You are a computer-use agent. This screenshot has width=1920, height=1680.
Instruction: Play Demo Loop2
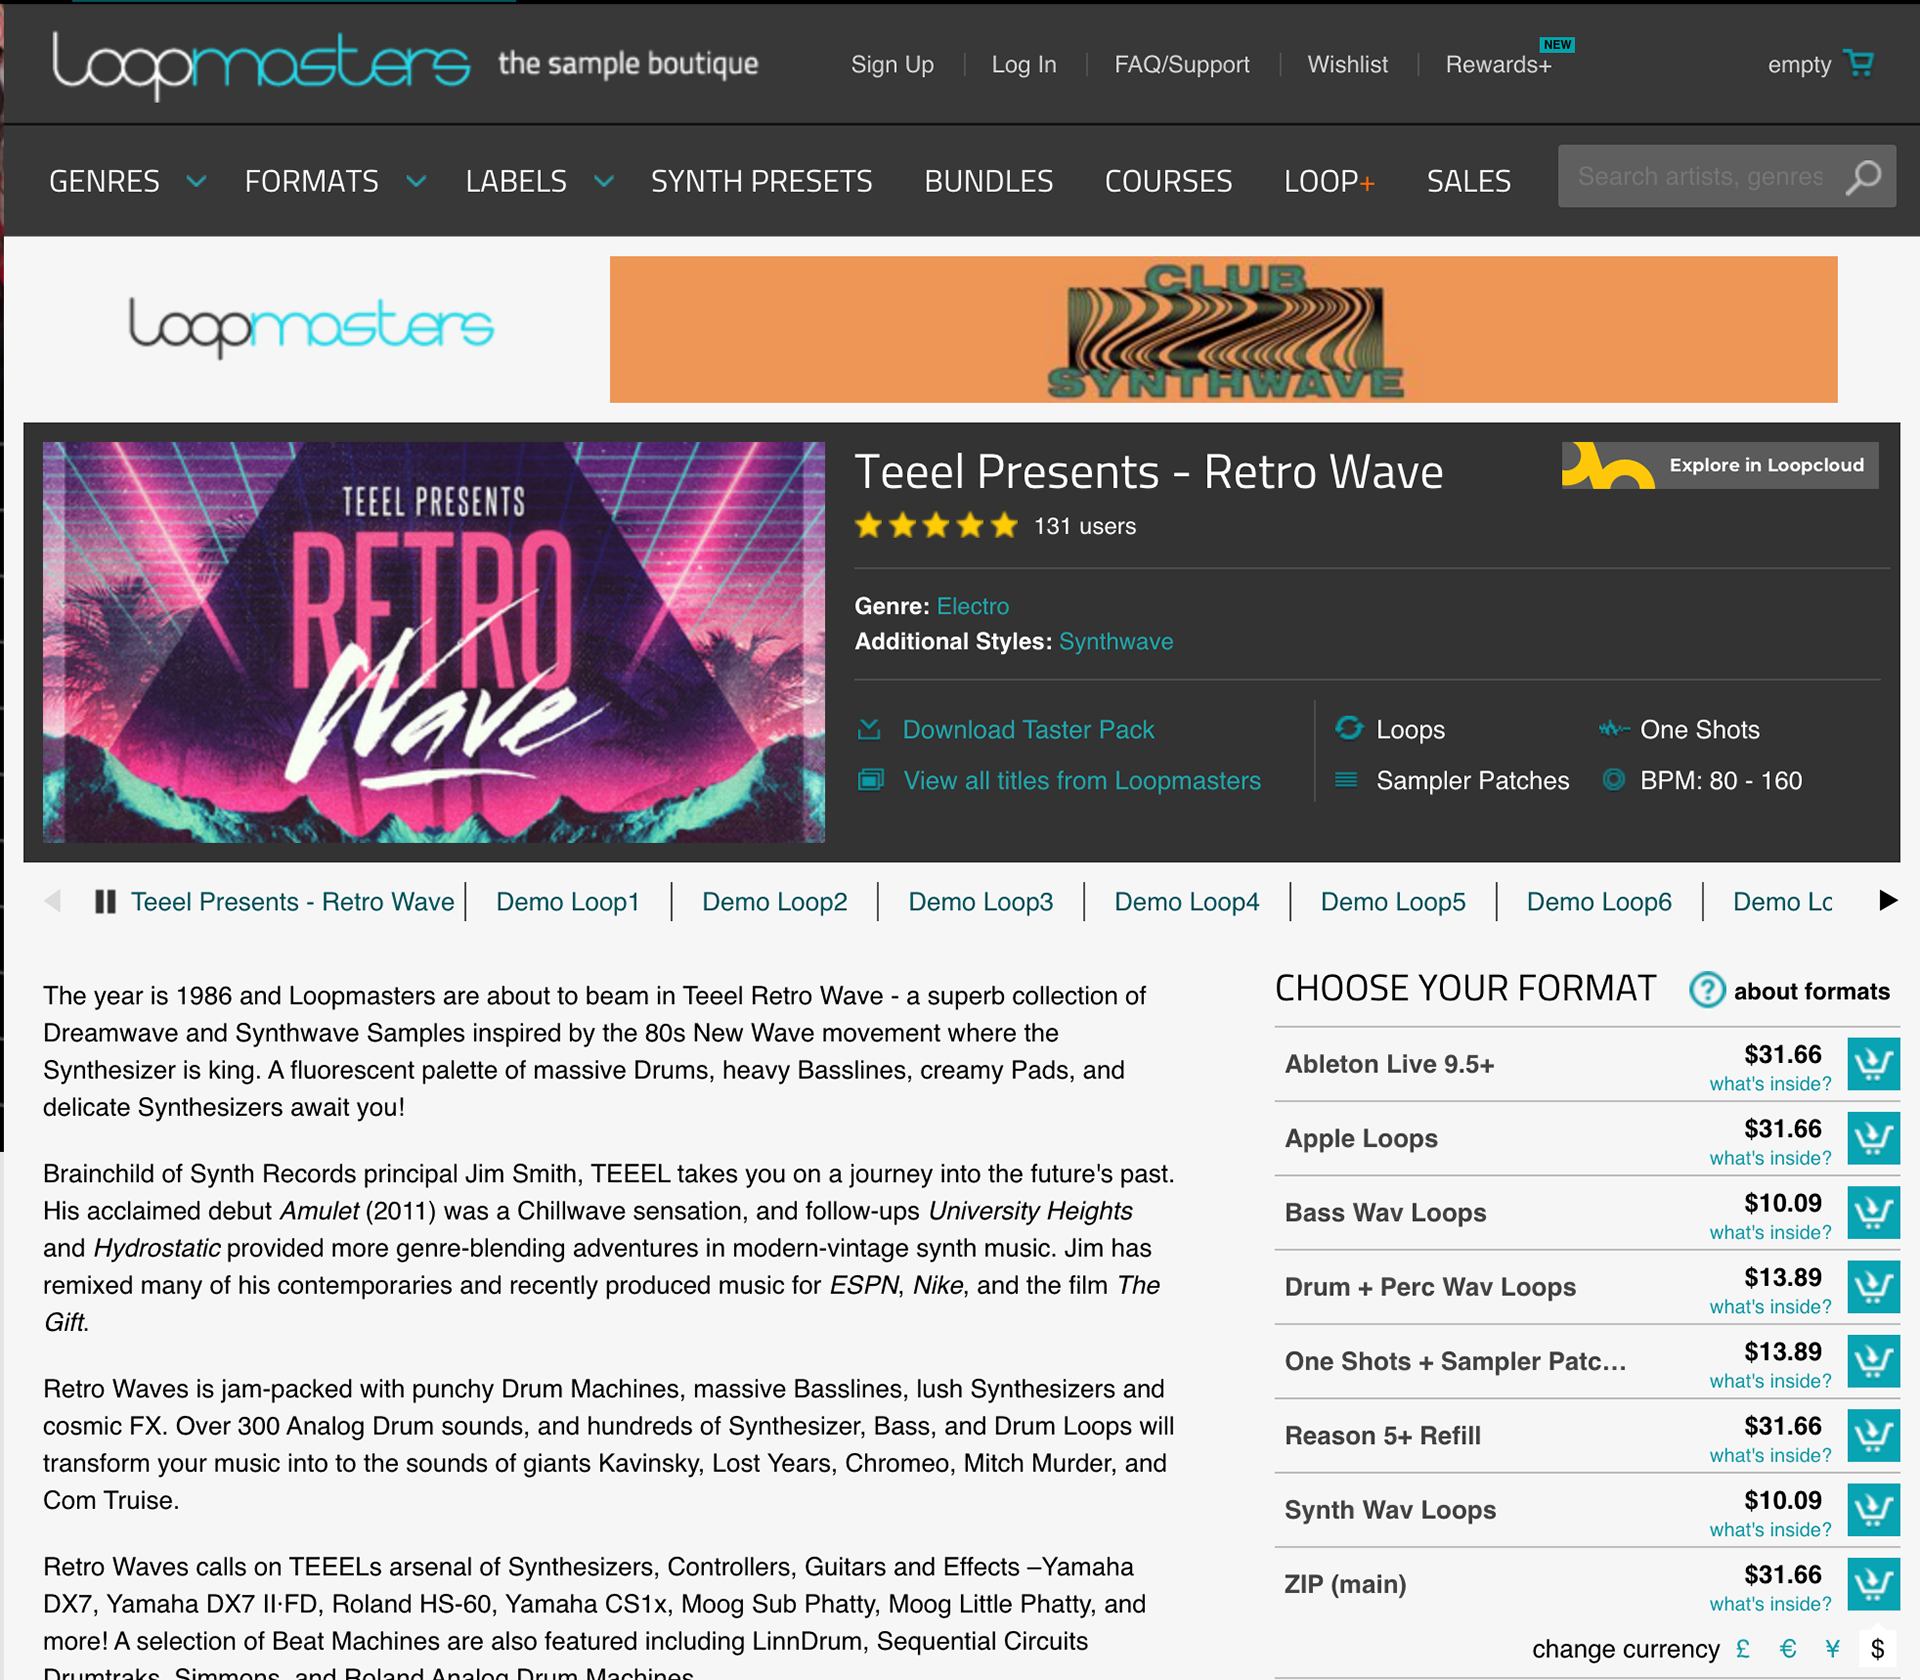pos(774,902)
